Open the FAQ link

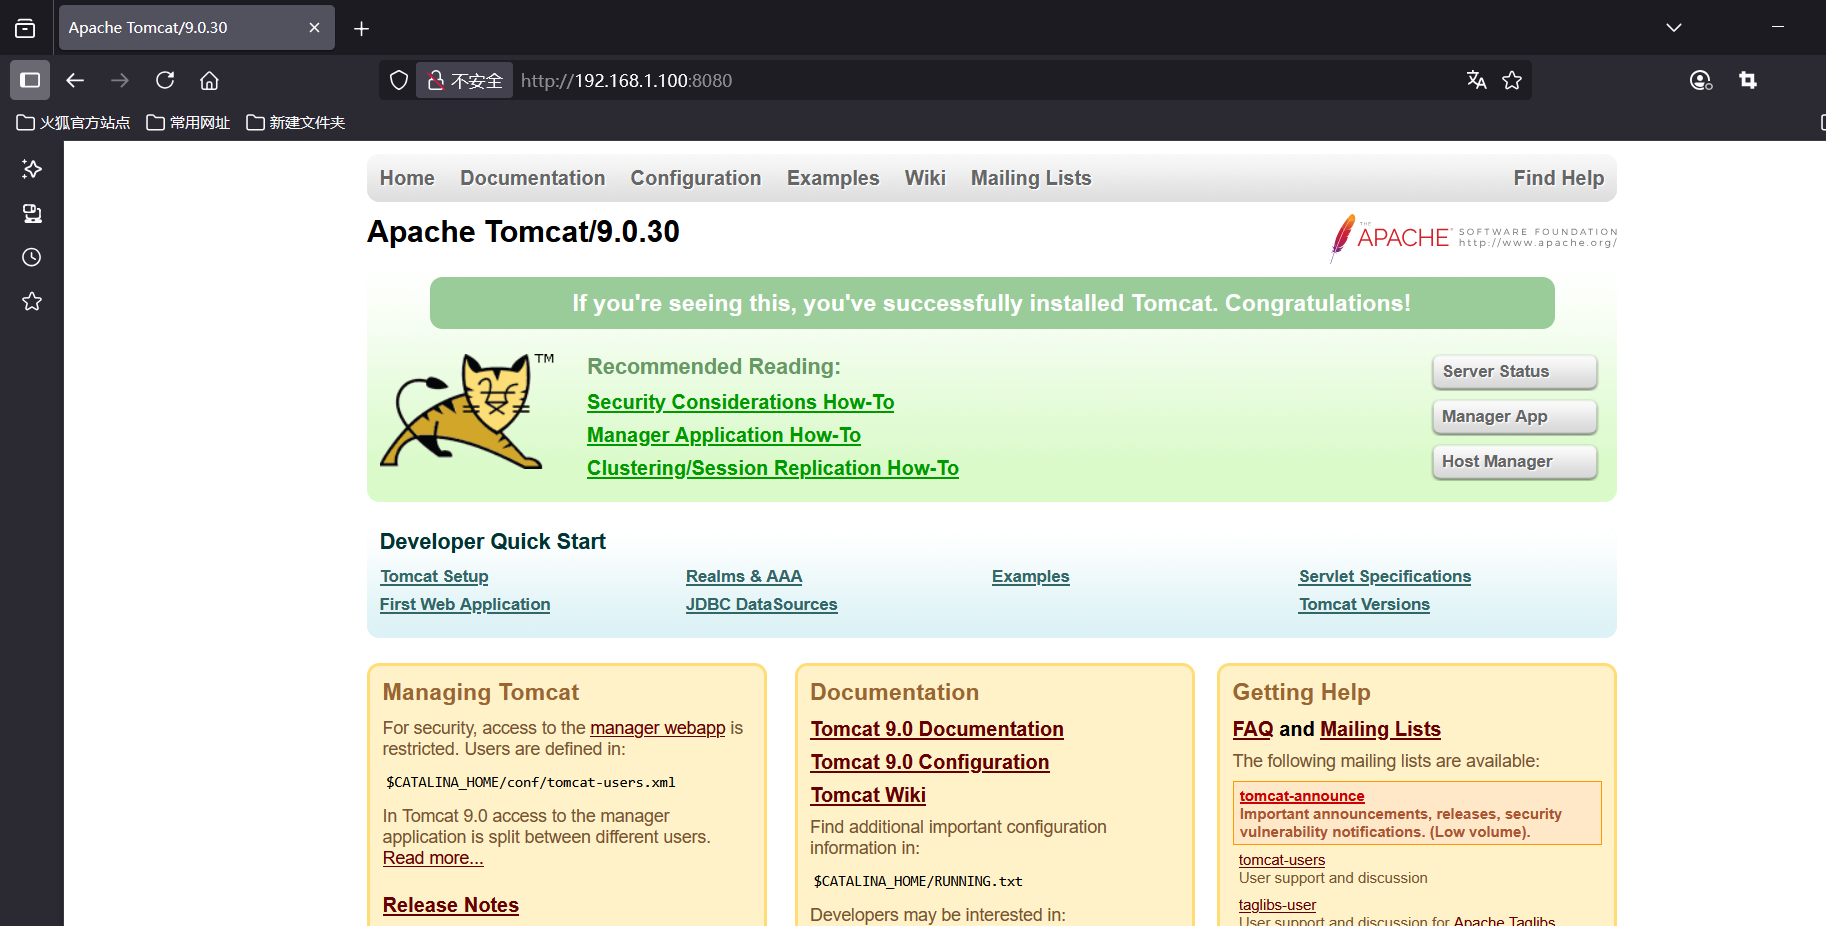(1253, 729)
